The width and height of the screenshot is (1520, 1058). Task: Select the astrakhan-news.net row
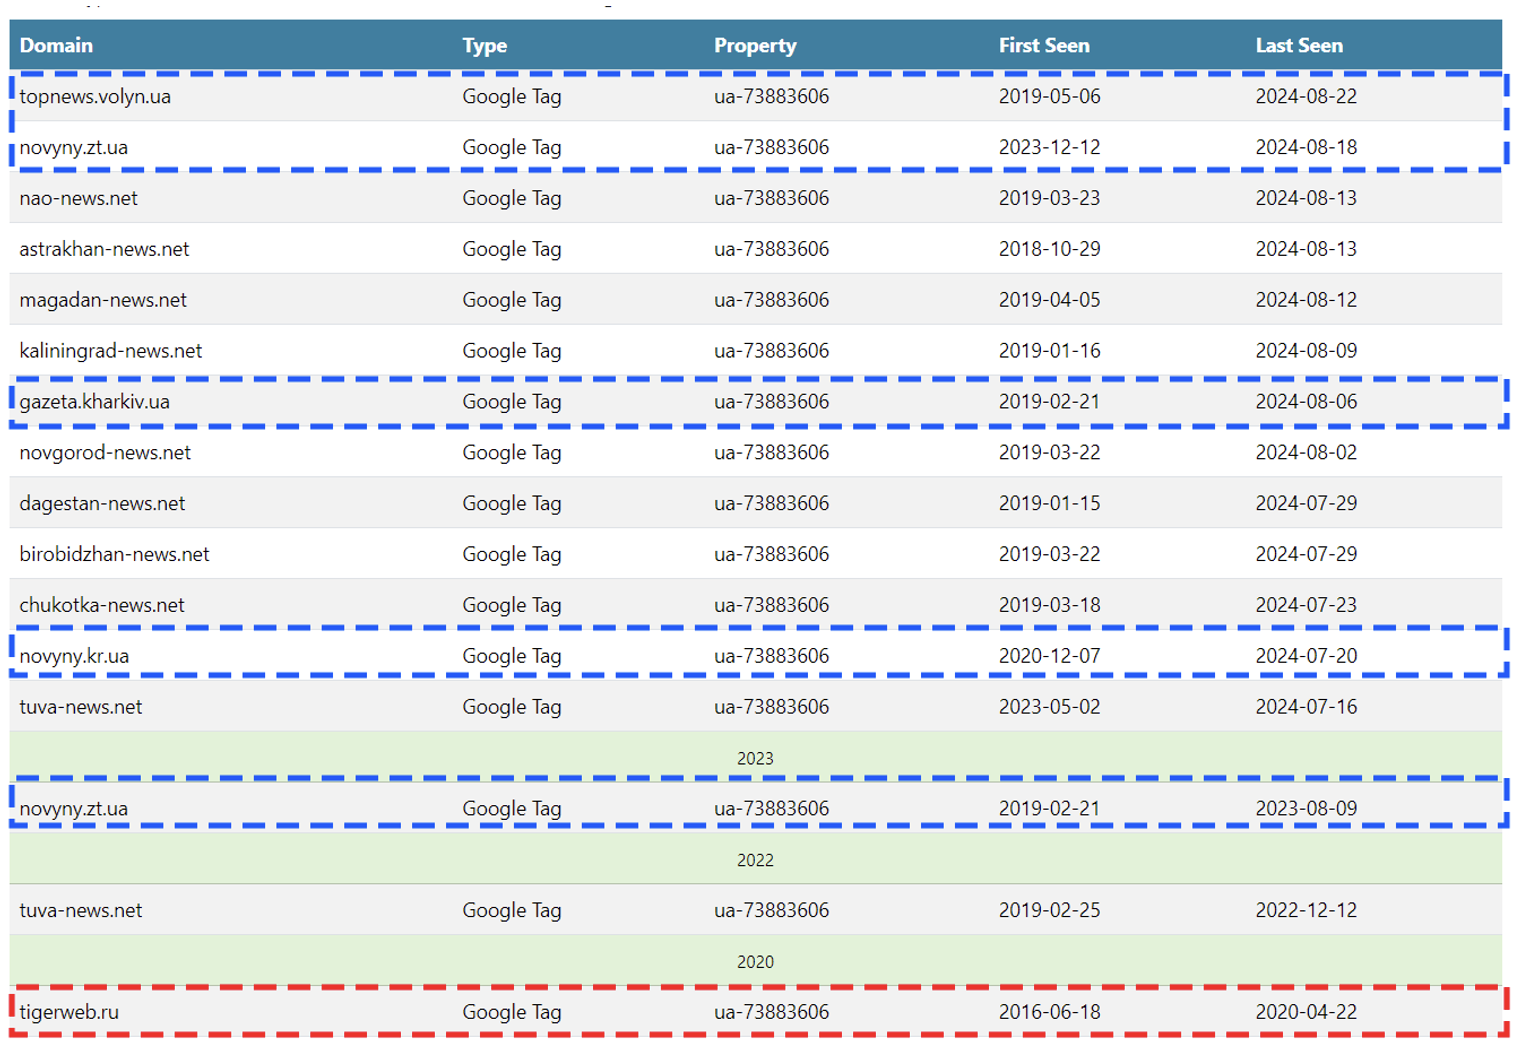105,248
